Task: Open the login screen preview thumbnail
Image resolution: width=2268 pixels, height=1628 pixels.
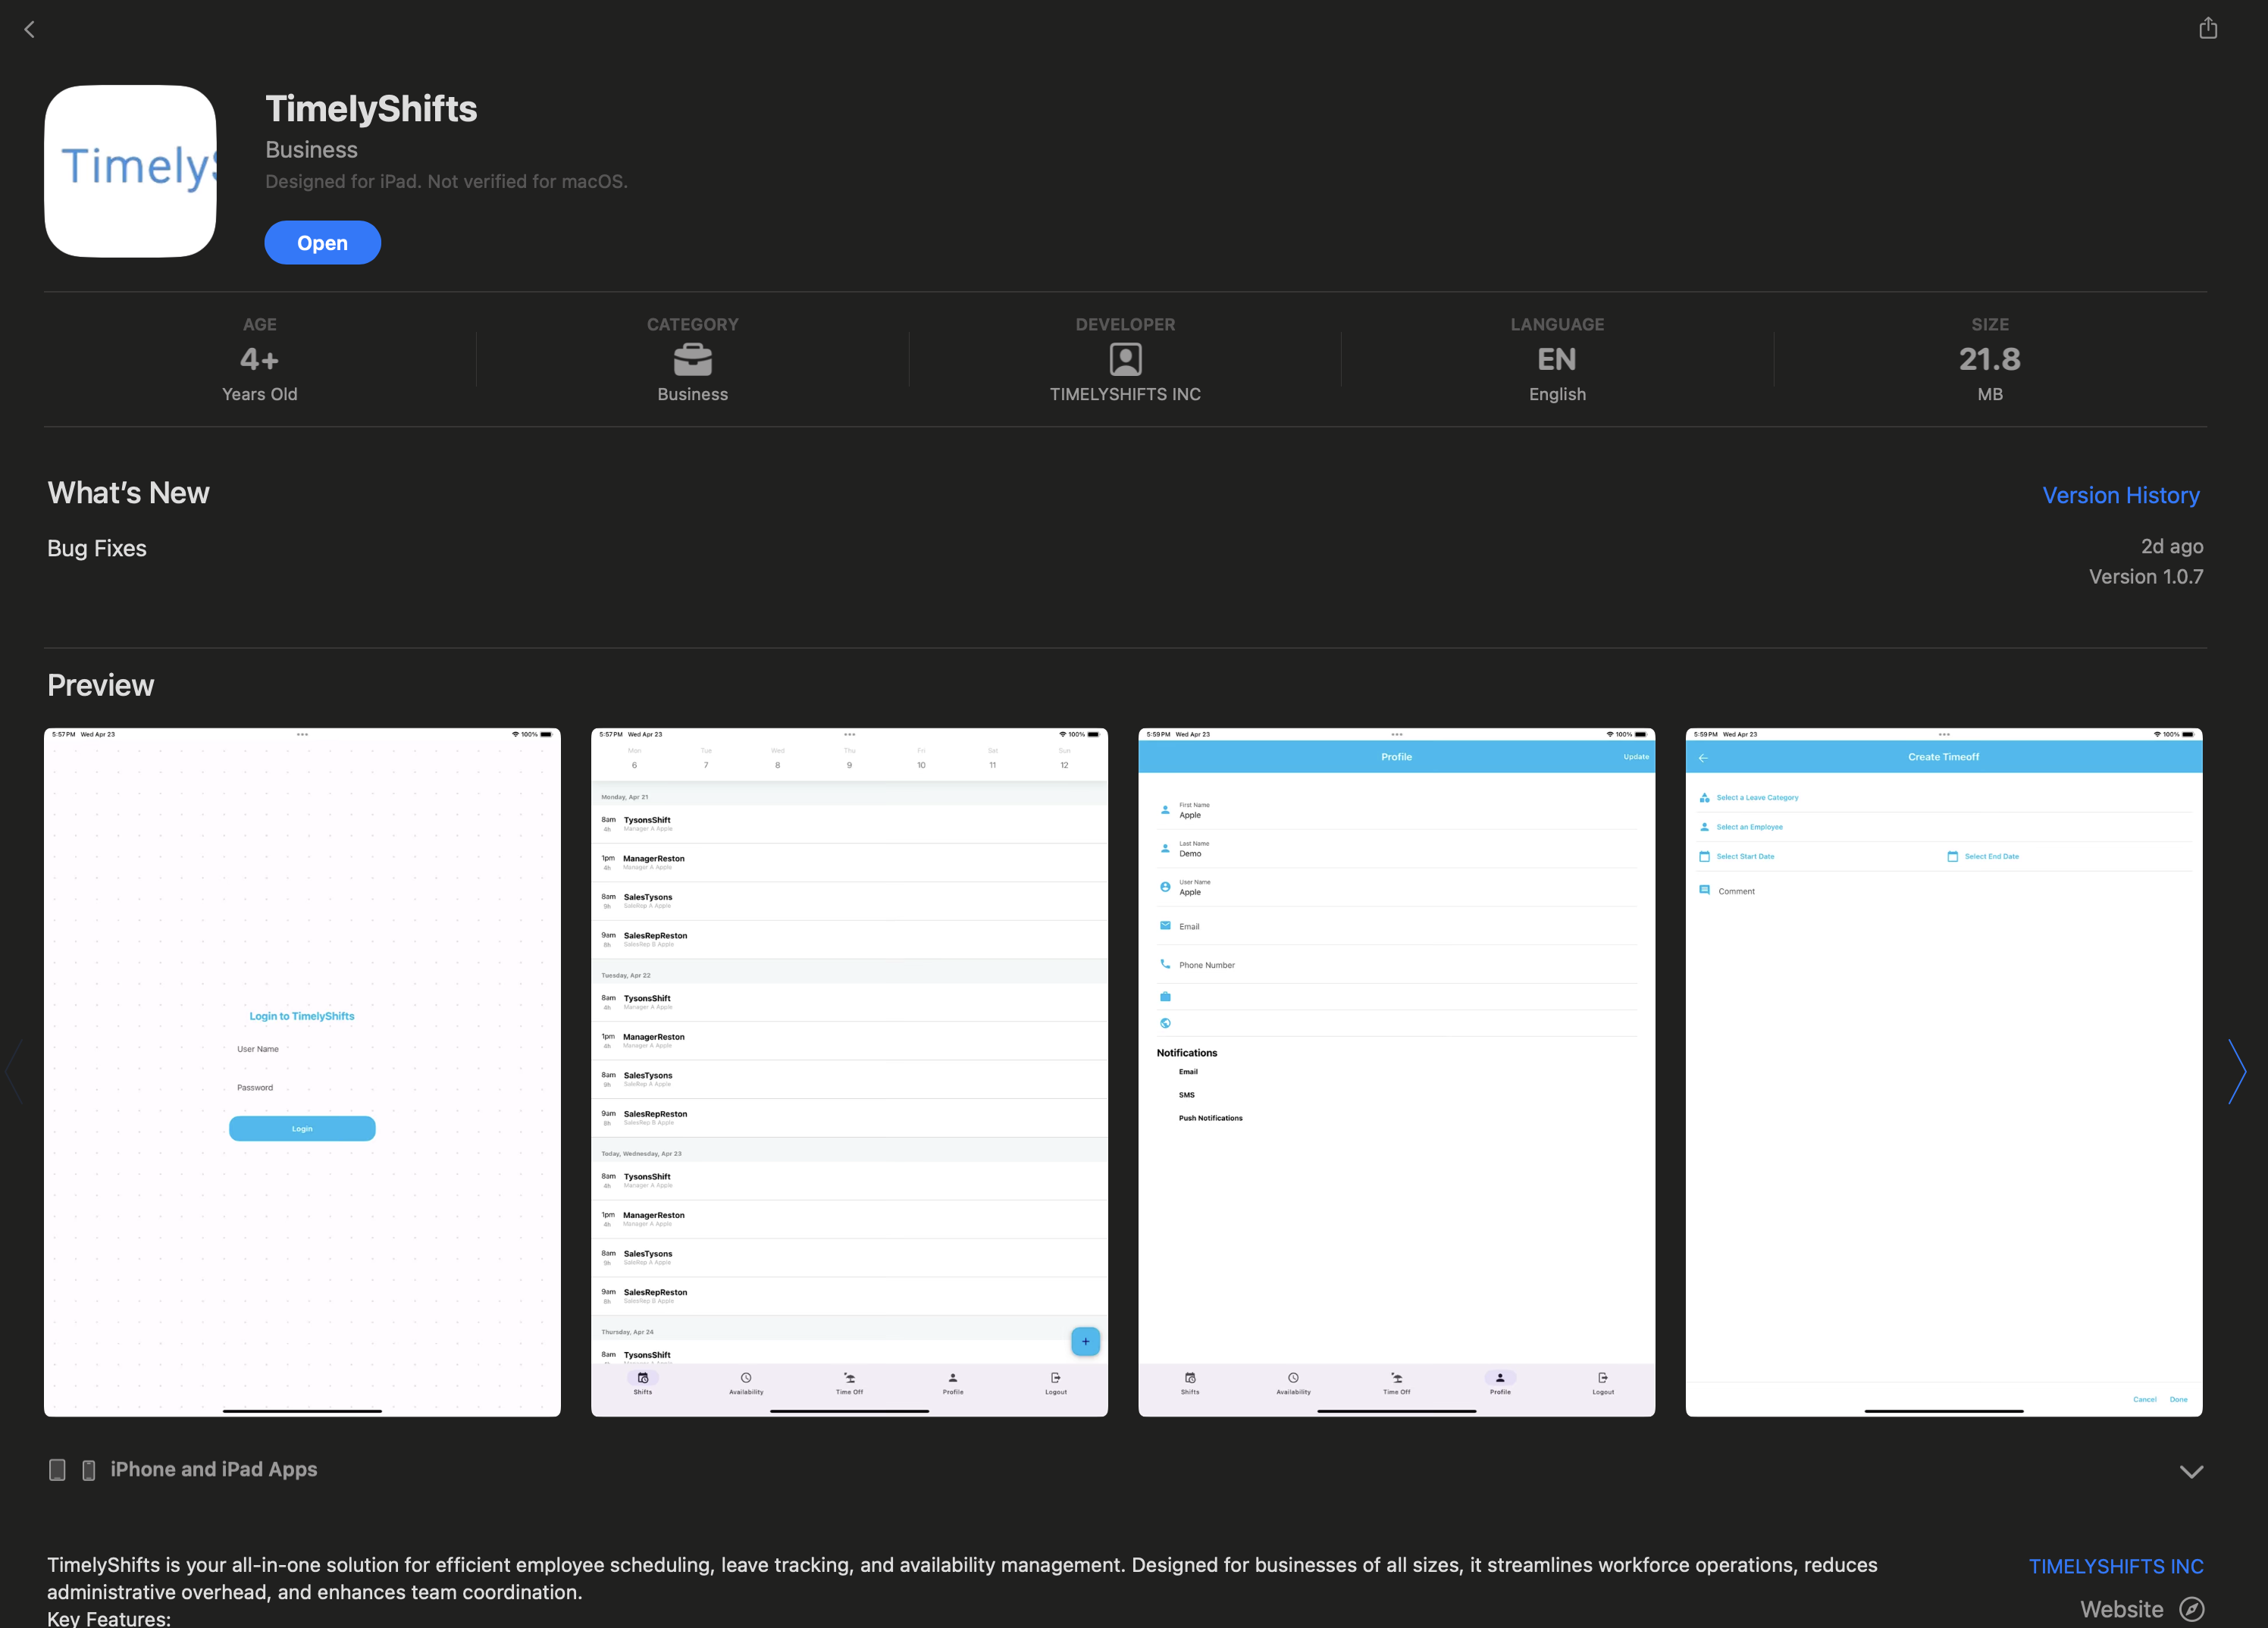Action: (x=302, y=1071)
